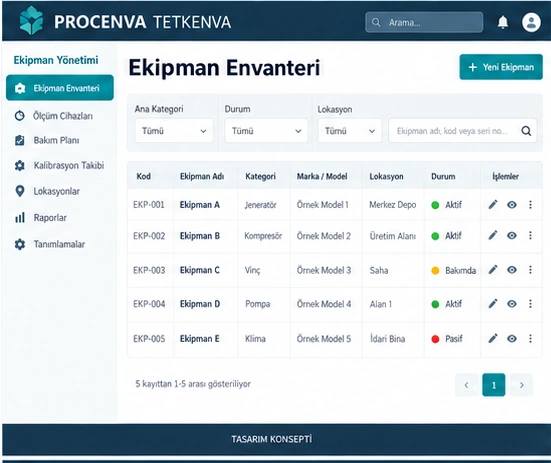Click the Yeni Ekipman button

[501, 67]
